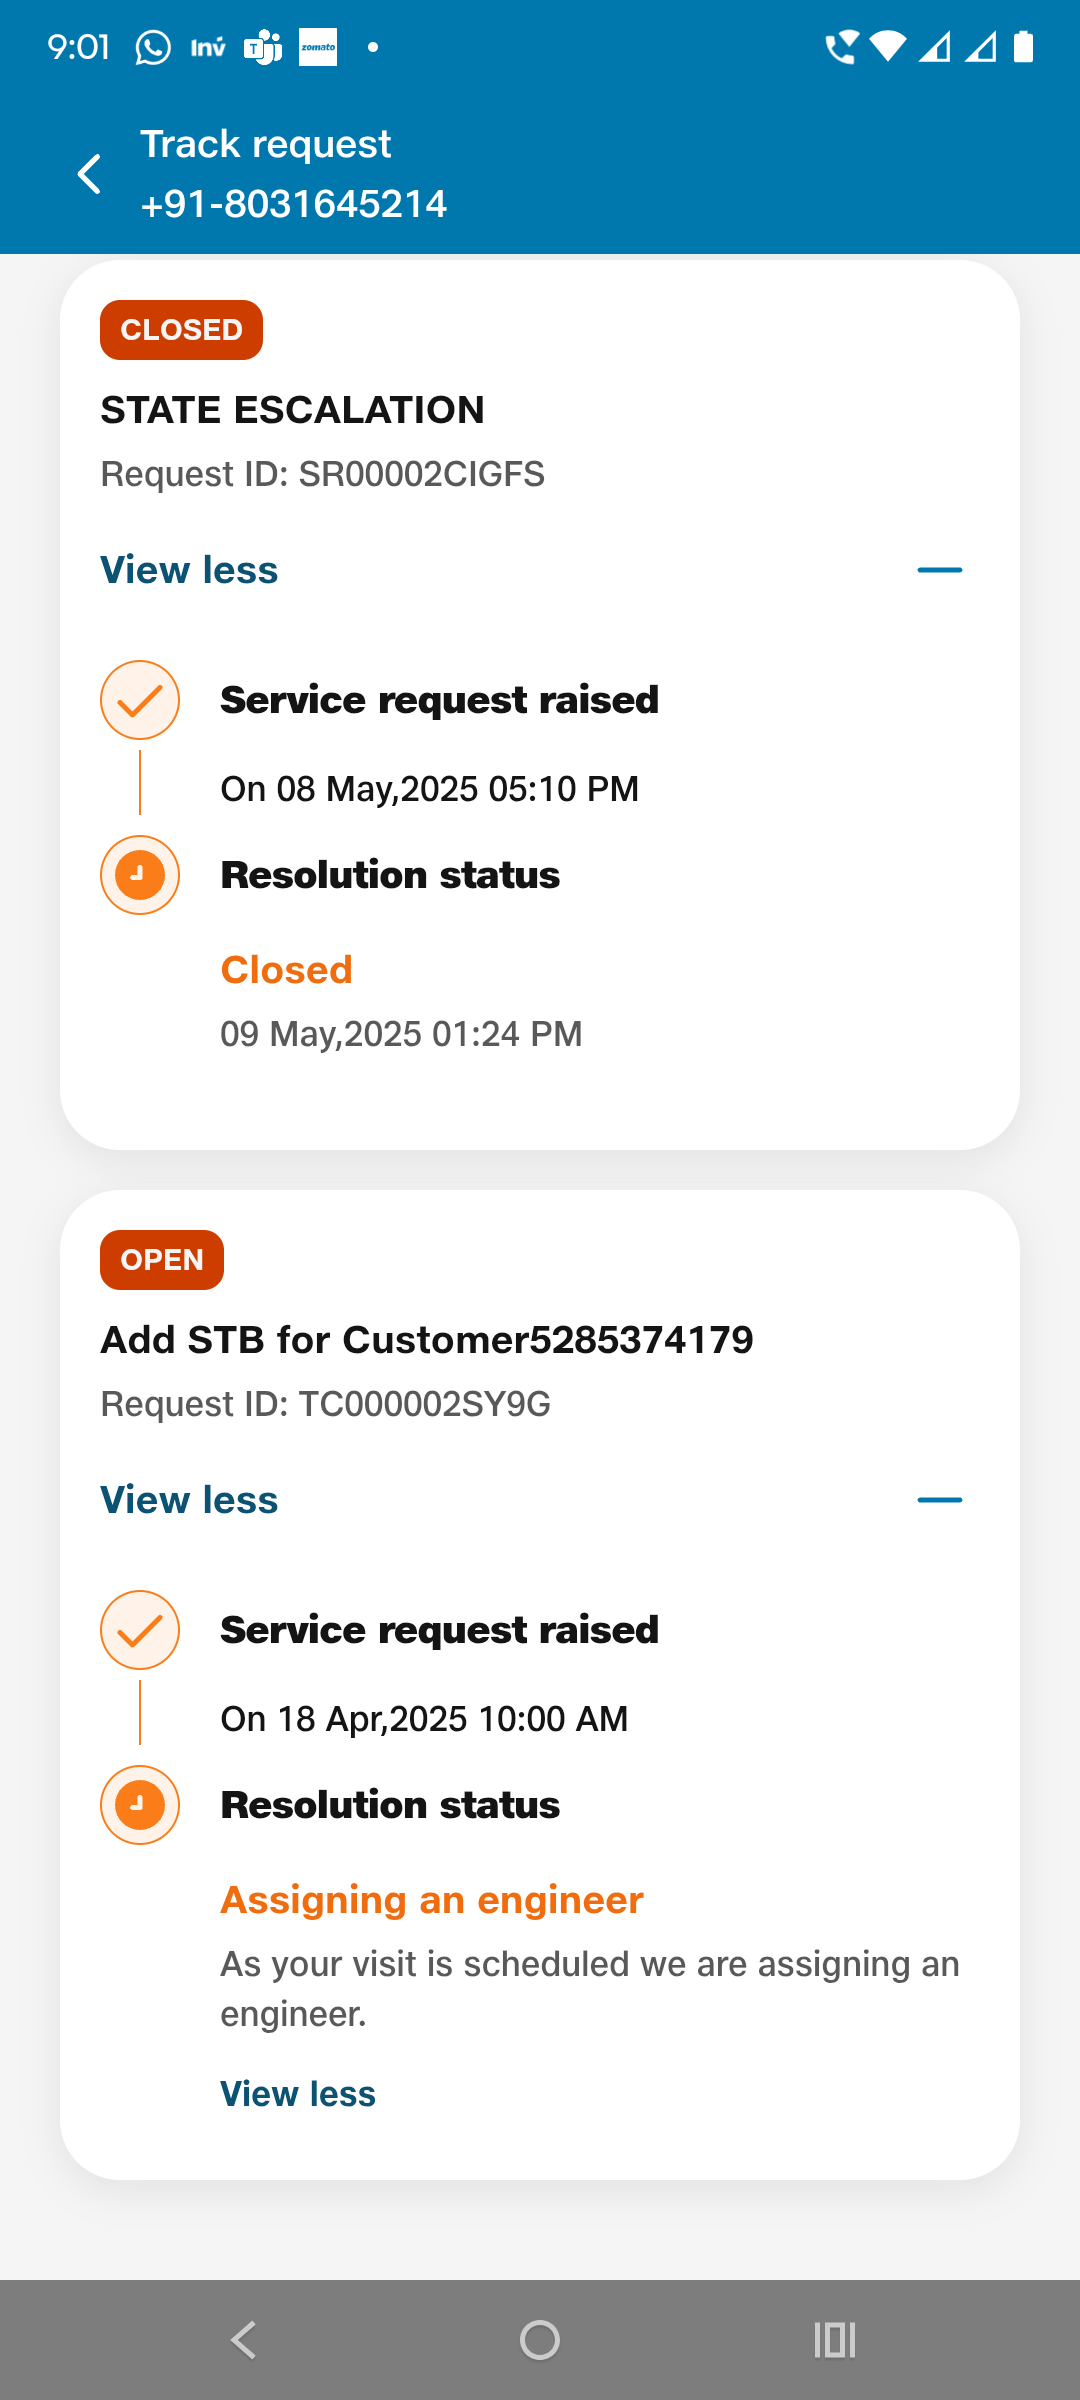Tap View less under STATE ESCALATION request

tap(189, 570)
